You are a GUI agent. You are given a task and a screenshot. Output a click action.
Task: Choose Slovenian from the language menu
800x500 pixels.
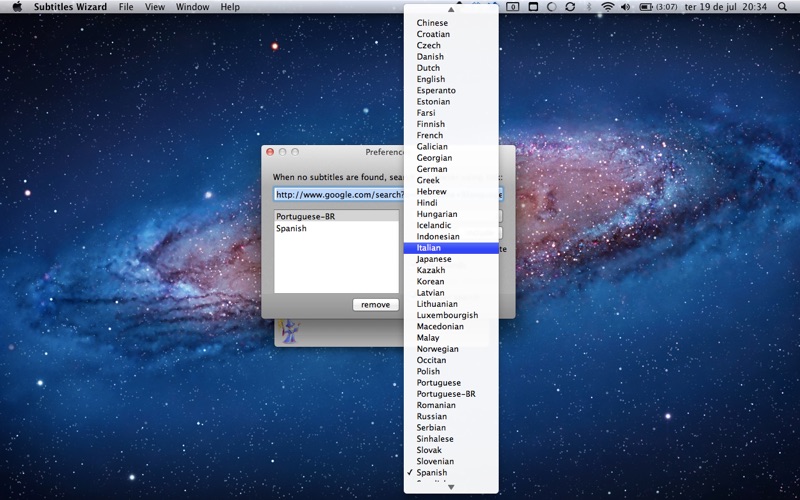(451, 461)
